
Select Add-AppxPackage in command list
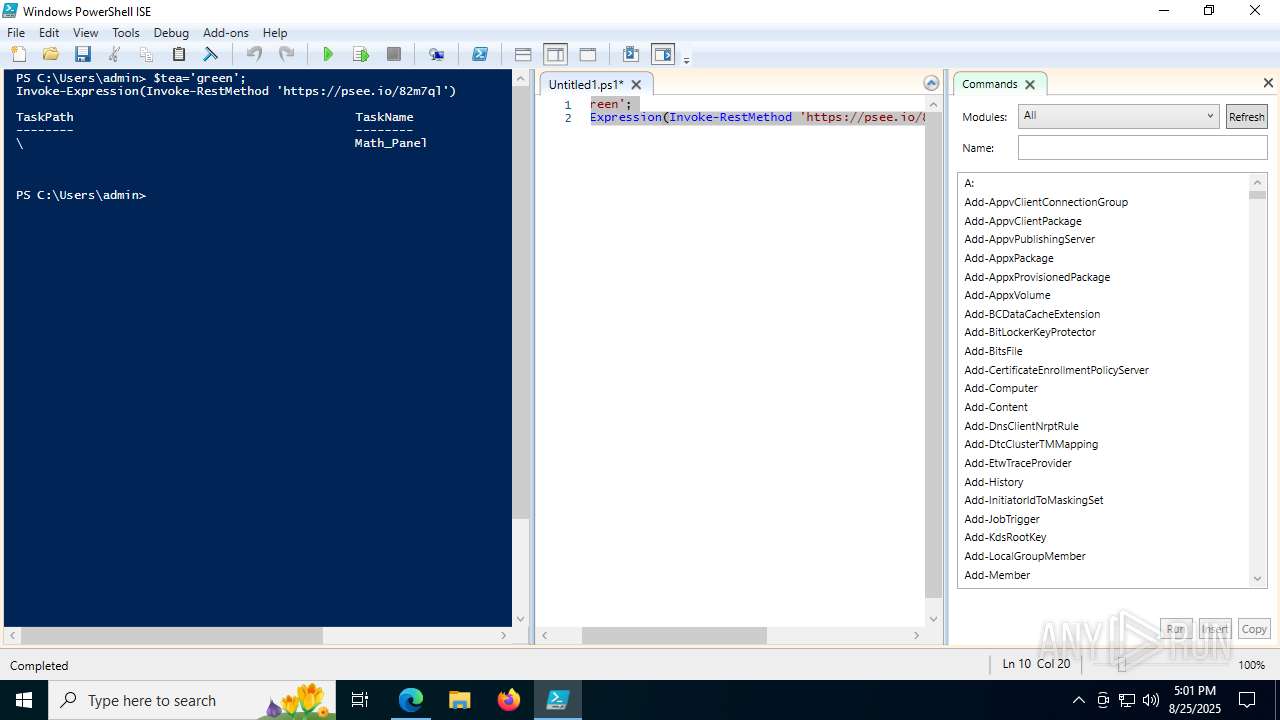click(1009, 258)
